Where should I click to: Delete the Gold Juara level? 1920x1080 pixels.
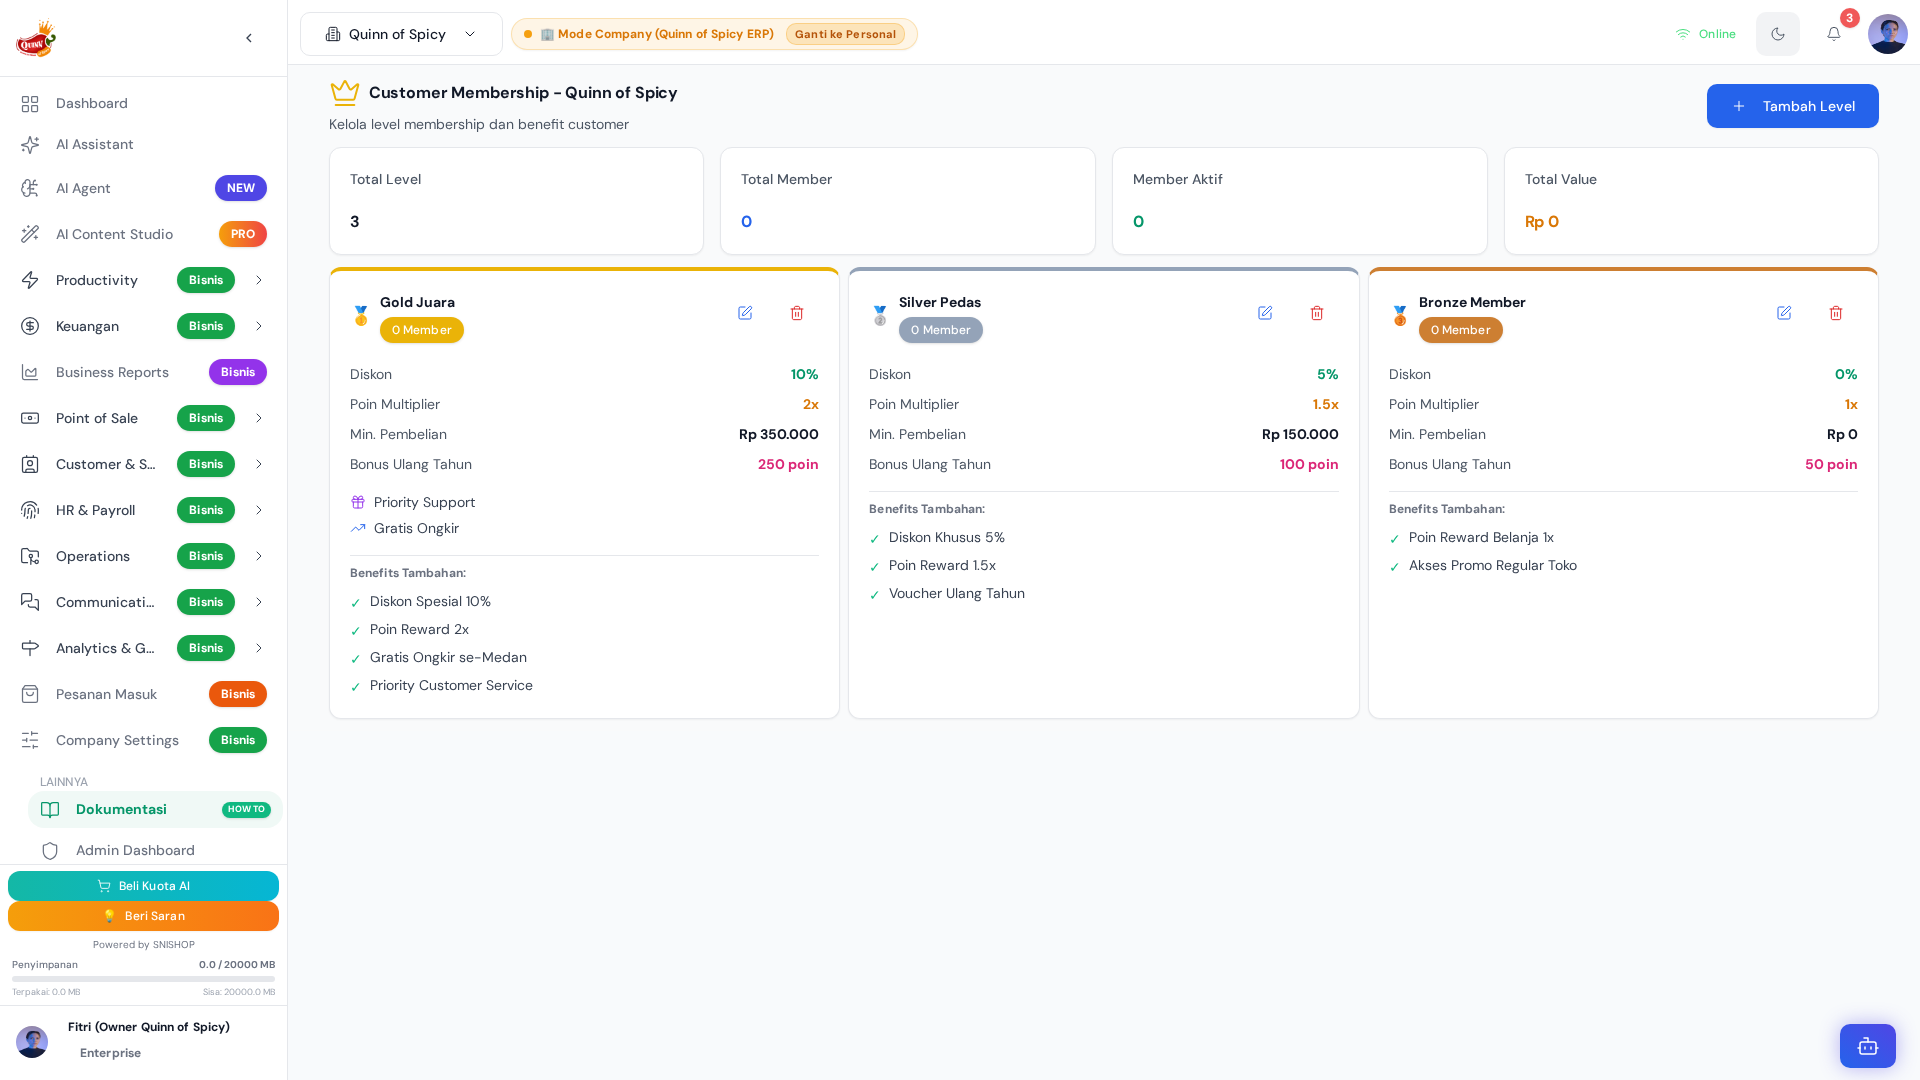tap(797, 313)
